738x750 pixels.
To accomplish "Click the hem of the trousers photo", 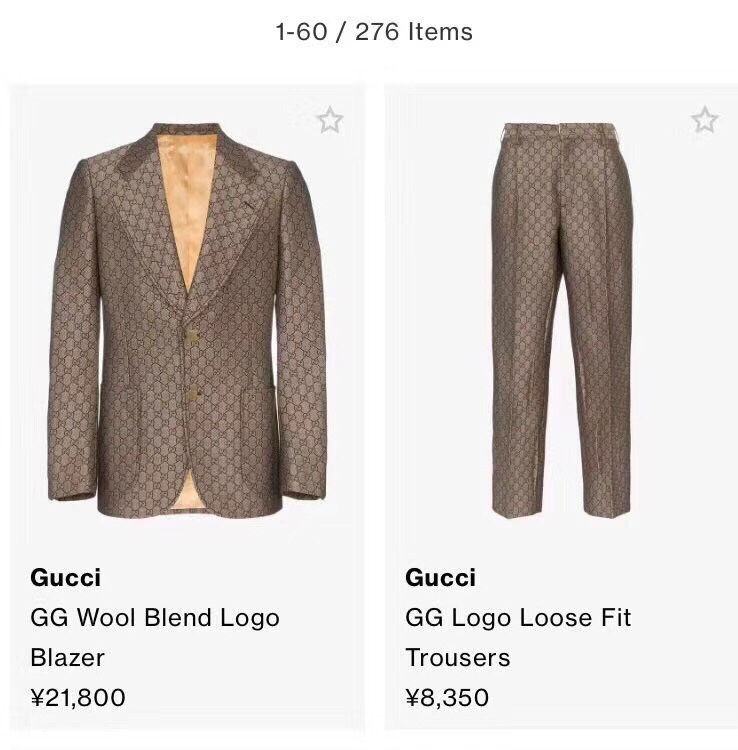I will (520, 508).
